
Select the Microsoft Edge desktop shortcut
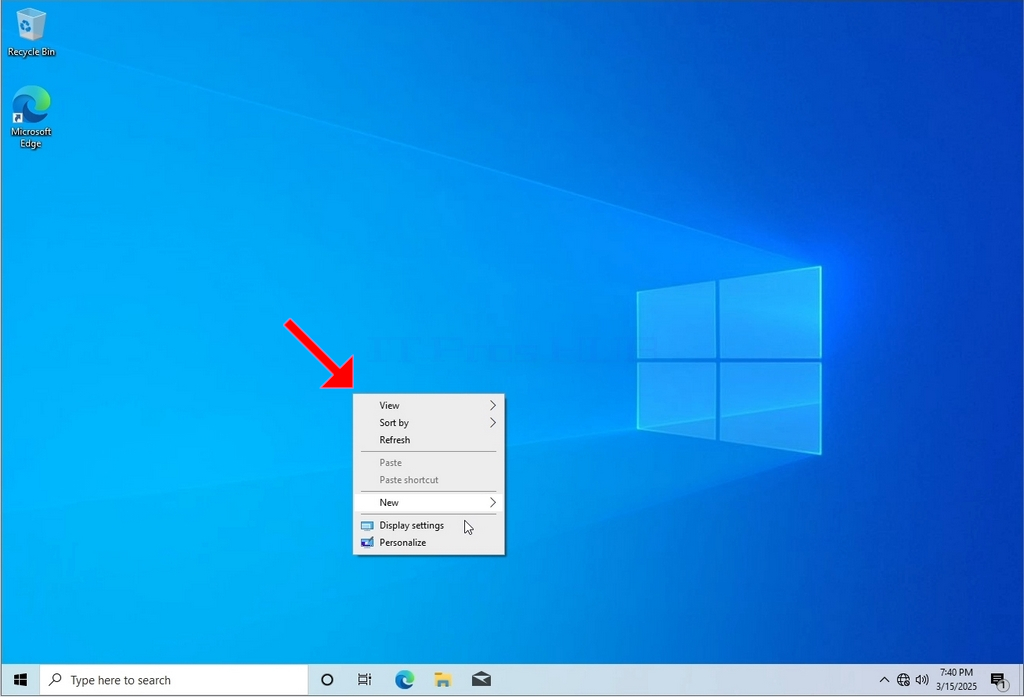pos(31,116)
